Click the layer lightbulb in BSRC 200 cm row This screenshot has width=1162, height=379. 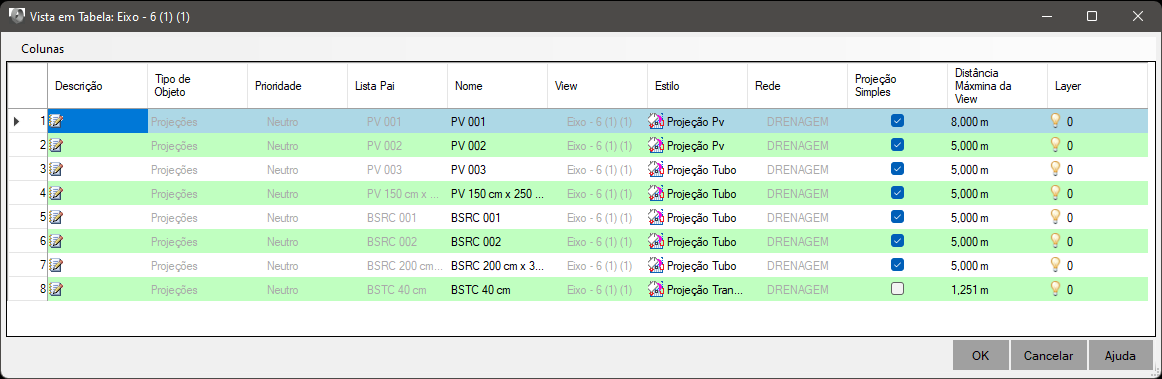(x=1056, y=264)
